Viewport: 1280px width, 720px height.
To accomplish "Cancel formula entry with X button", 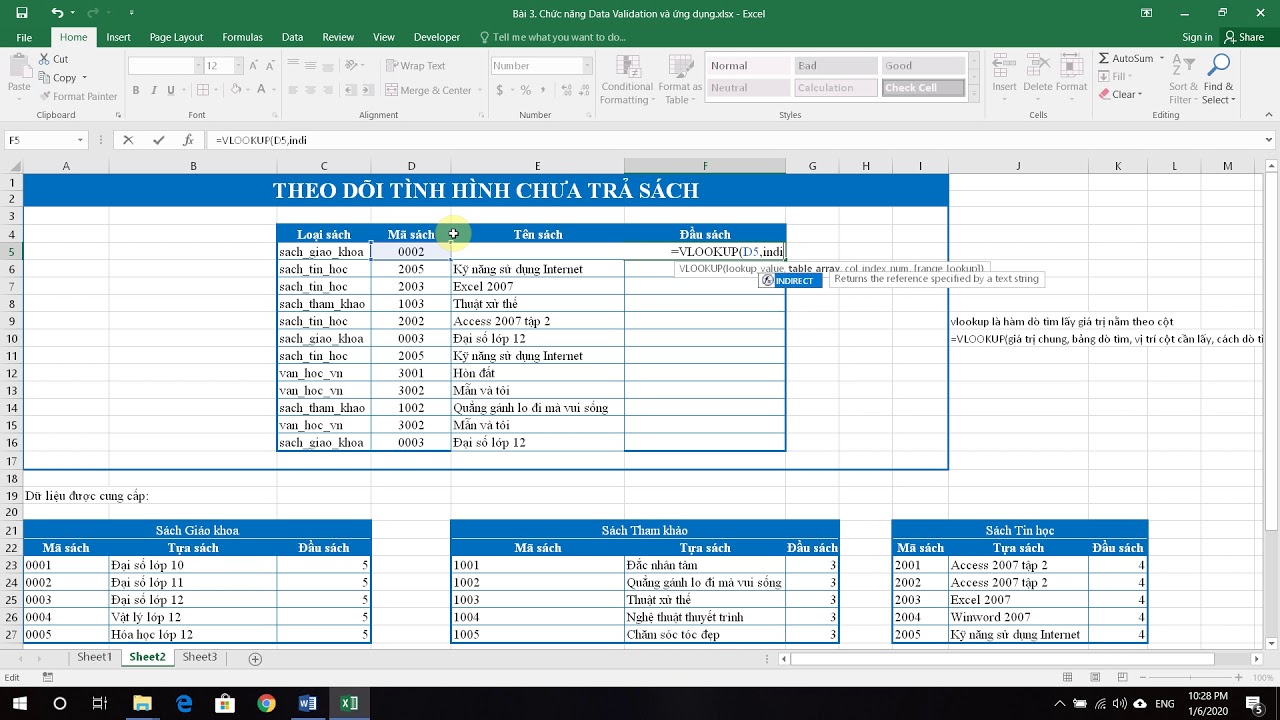I will [128, 140].
